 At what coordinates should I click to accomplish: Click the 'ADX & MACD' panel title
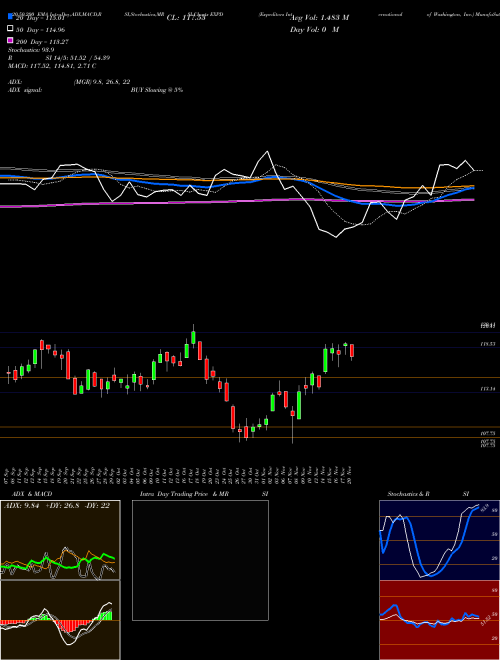(x=32, y=494)
